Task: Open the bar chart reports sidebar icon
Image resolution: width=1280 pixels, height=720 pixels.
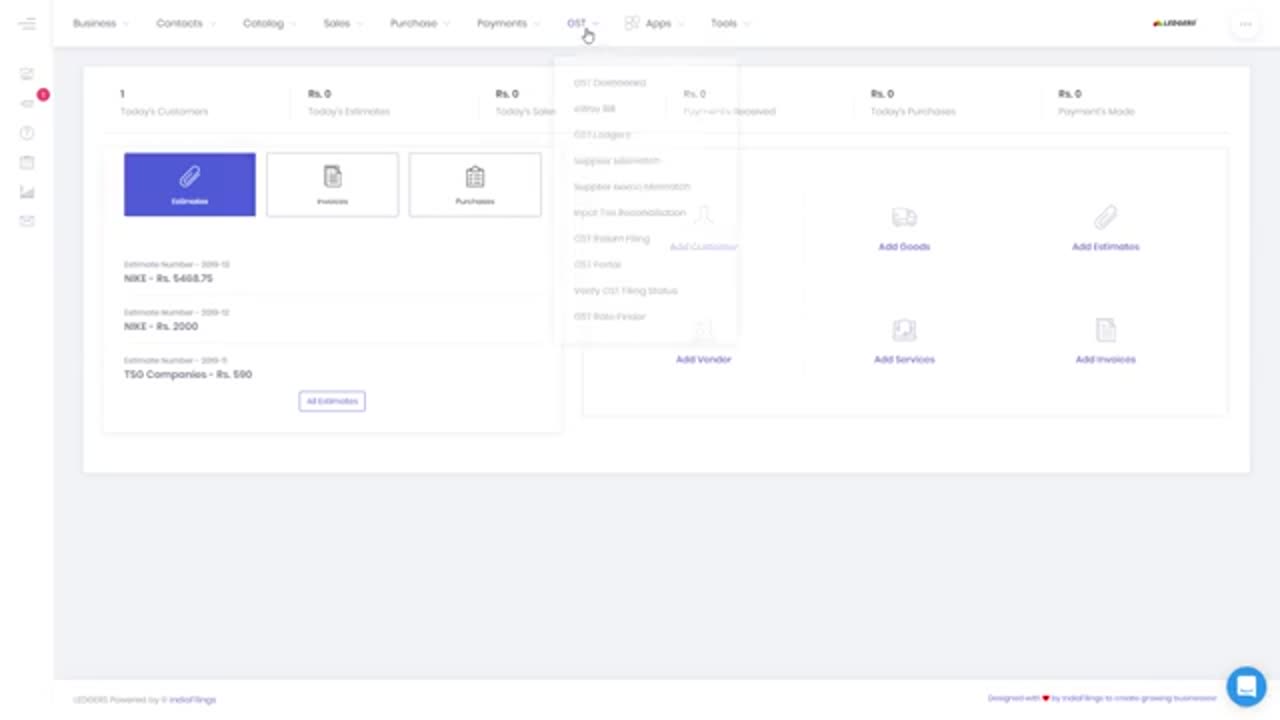Action: (x=27, y=192)
